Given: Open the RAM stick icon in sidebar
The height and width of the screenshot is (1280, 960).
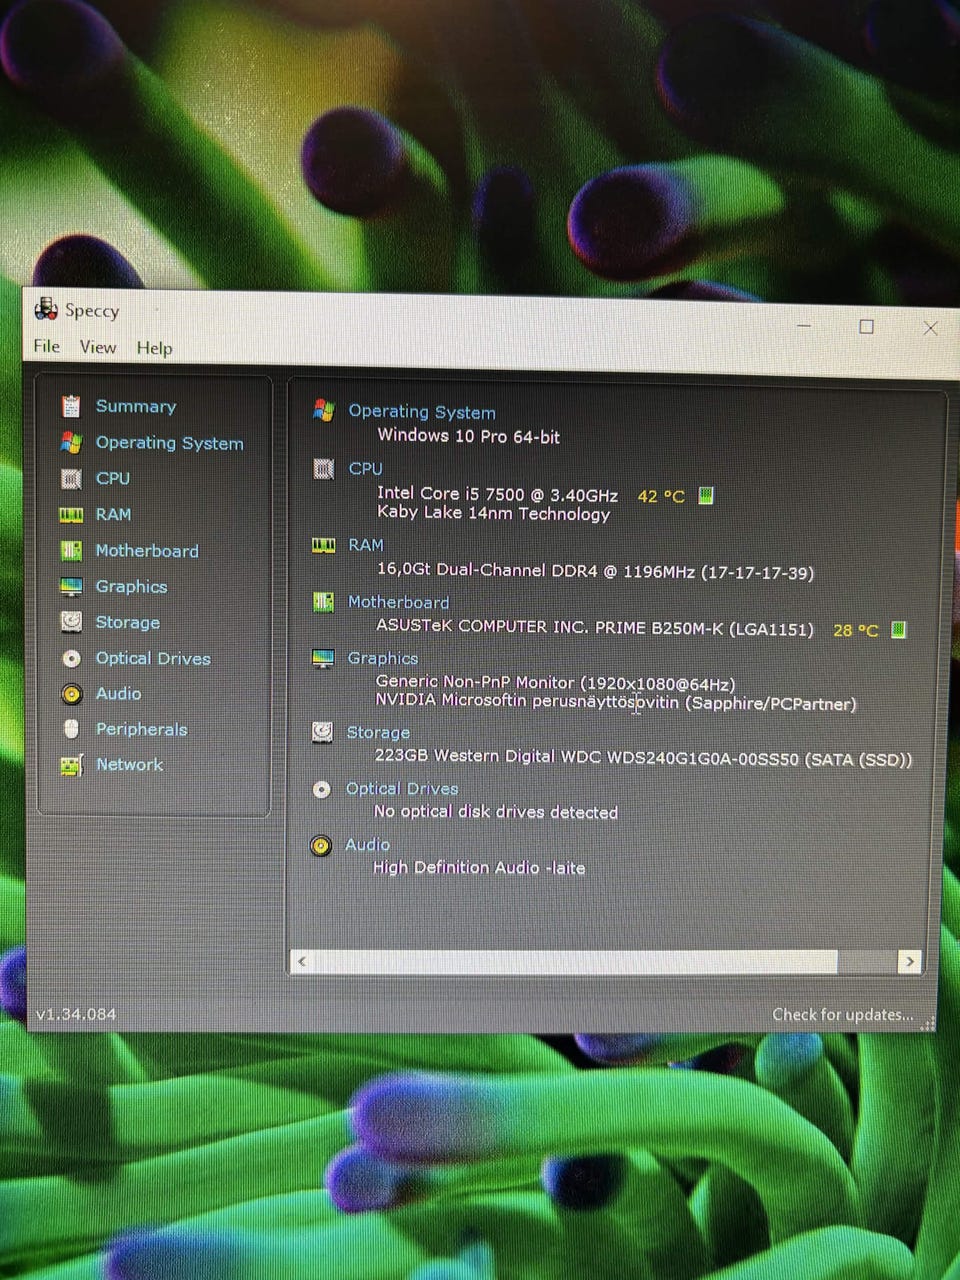Looking at the screenshot, I should tap(70, 515).
